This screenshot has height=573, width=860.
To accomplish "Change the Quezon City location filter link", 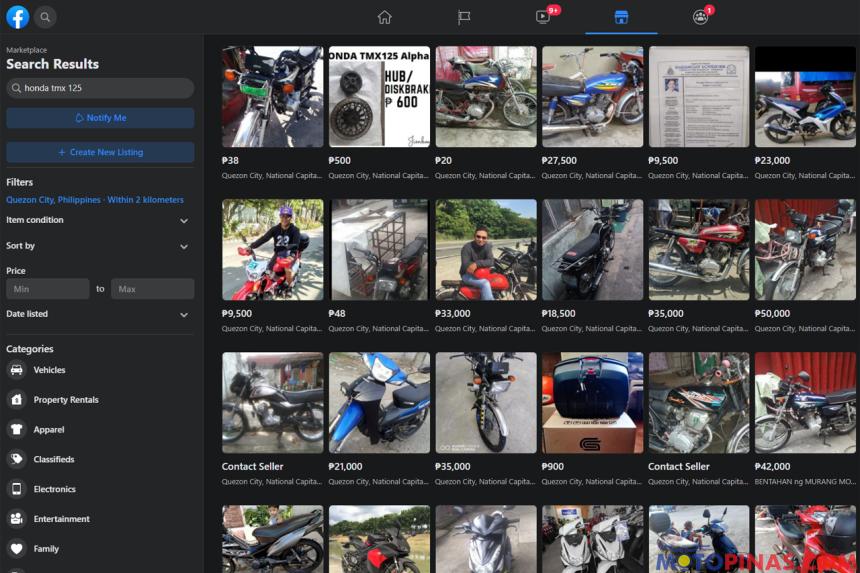I will click(95, 200).
